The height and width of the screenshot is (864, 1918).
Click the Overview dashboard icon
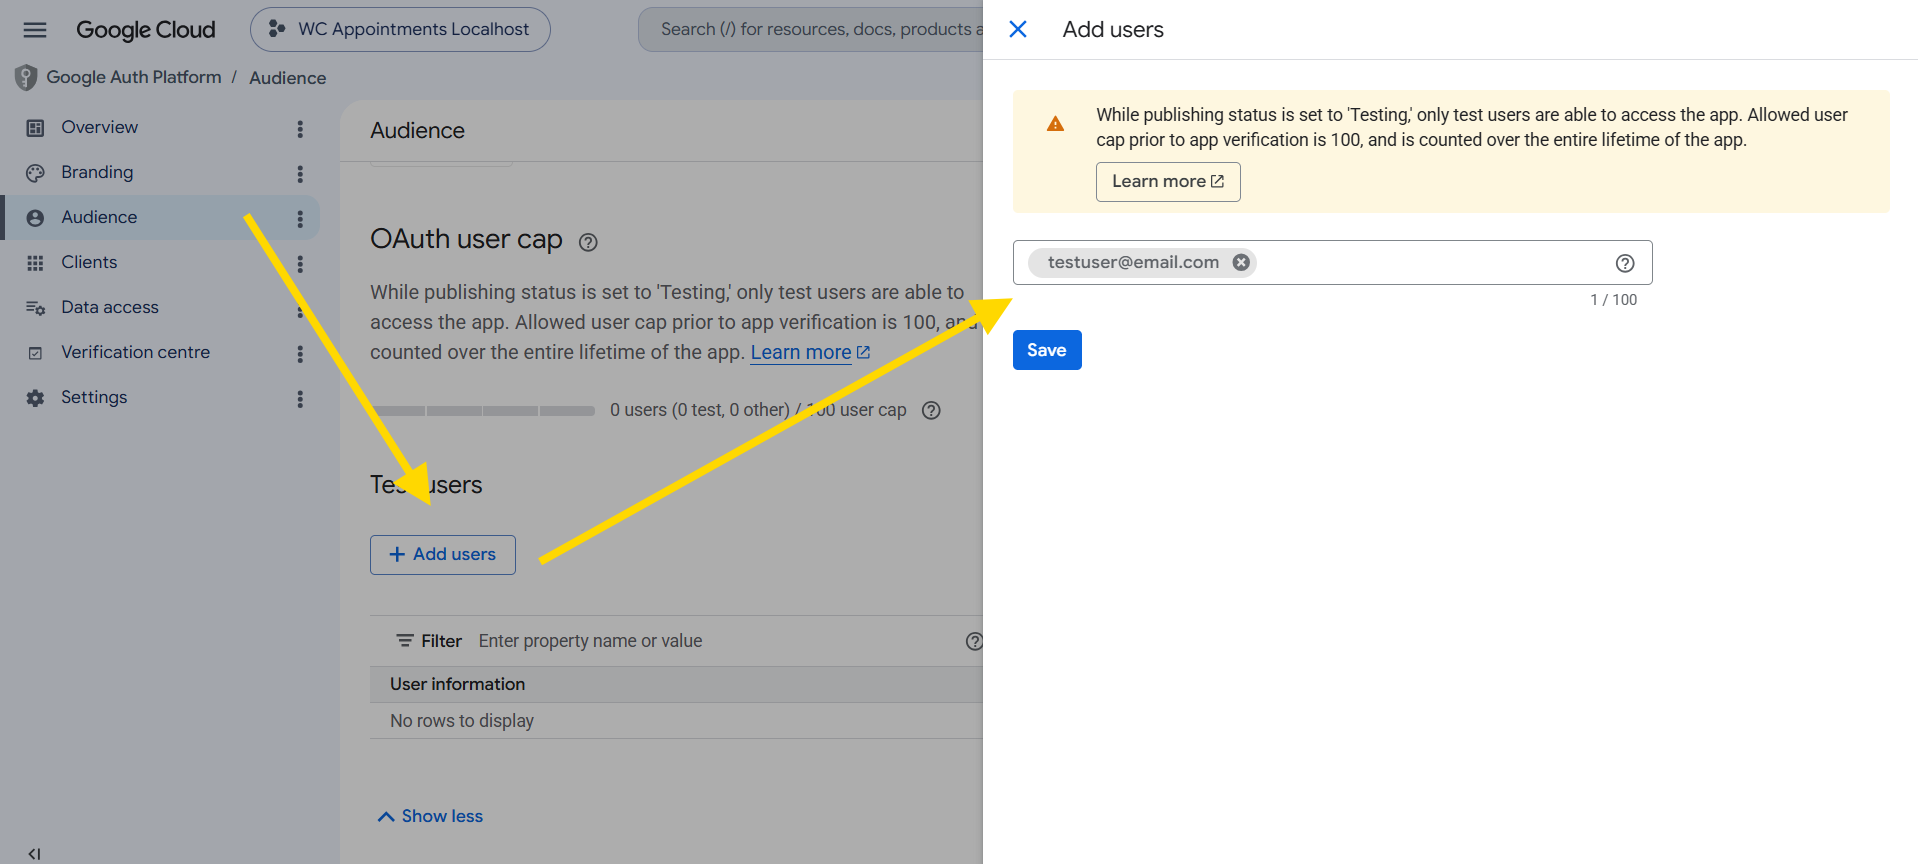[x=35, y=128]
